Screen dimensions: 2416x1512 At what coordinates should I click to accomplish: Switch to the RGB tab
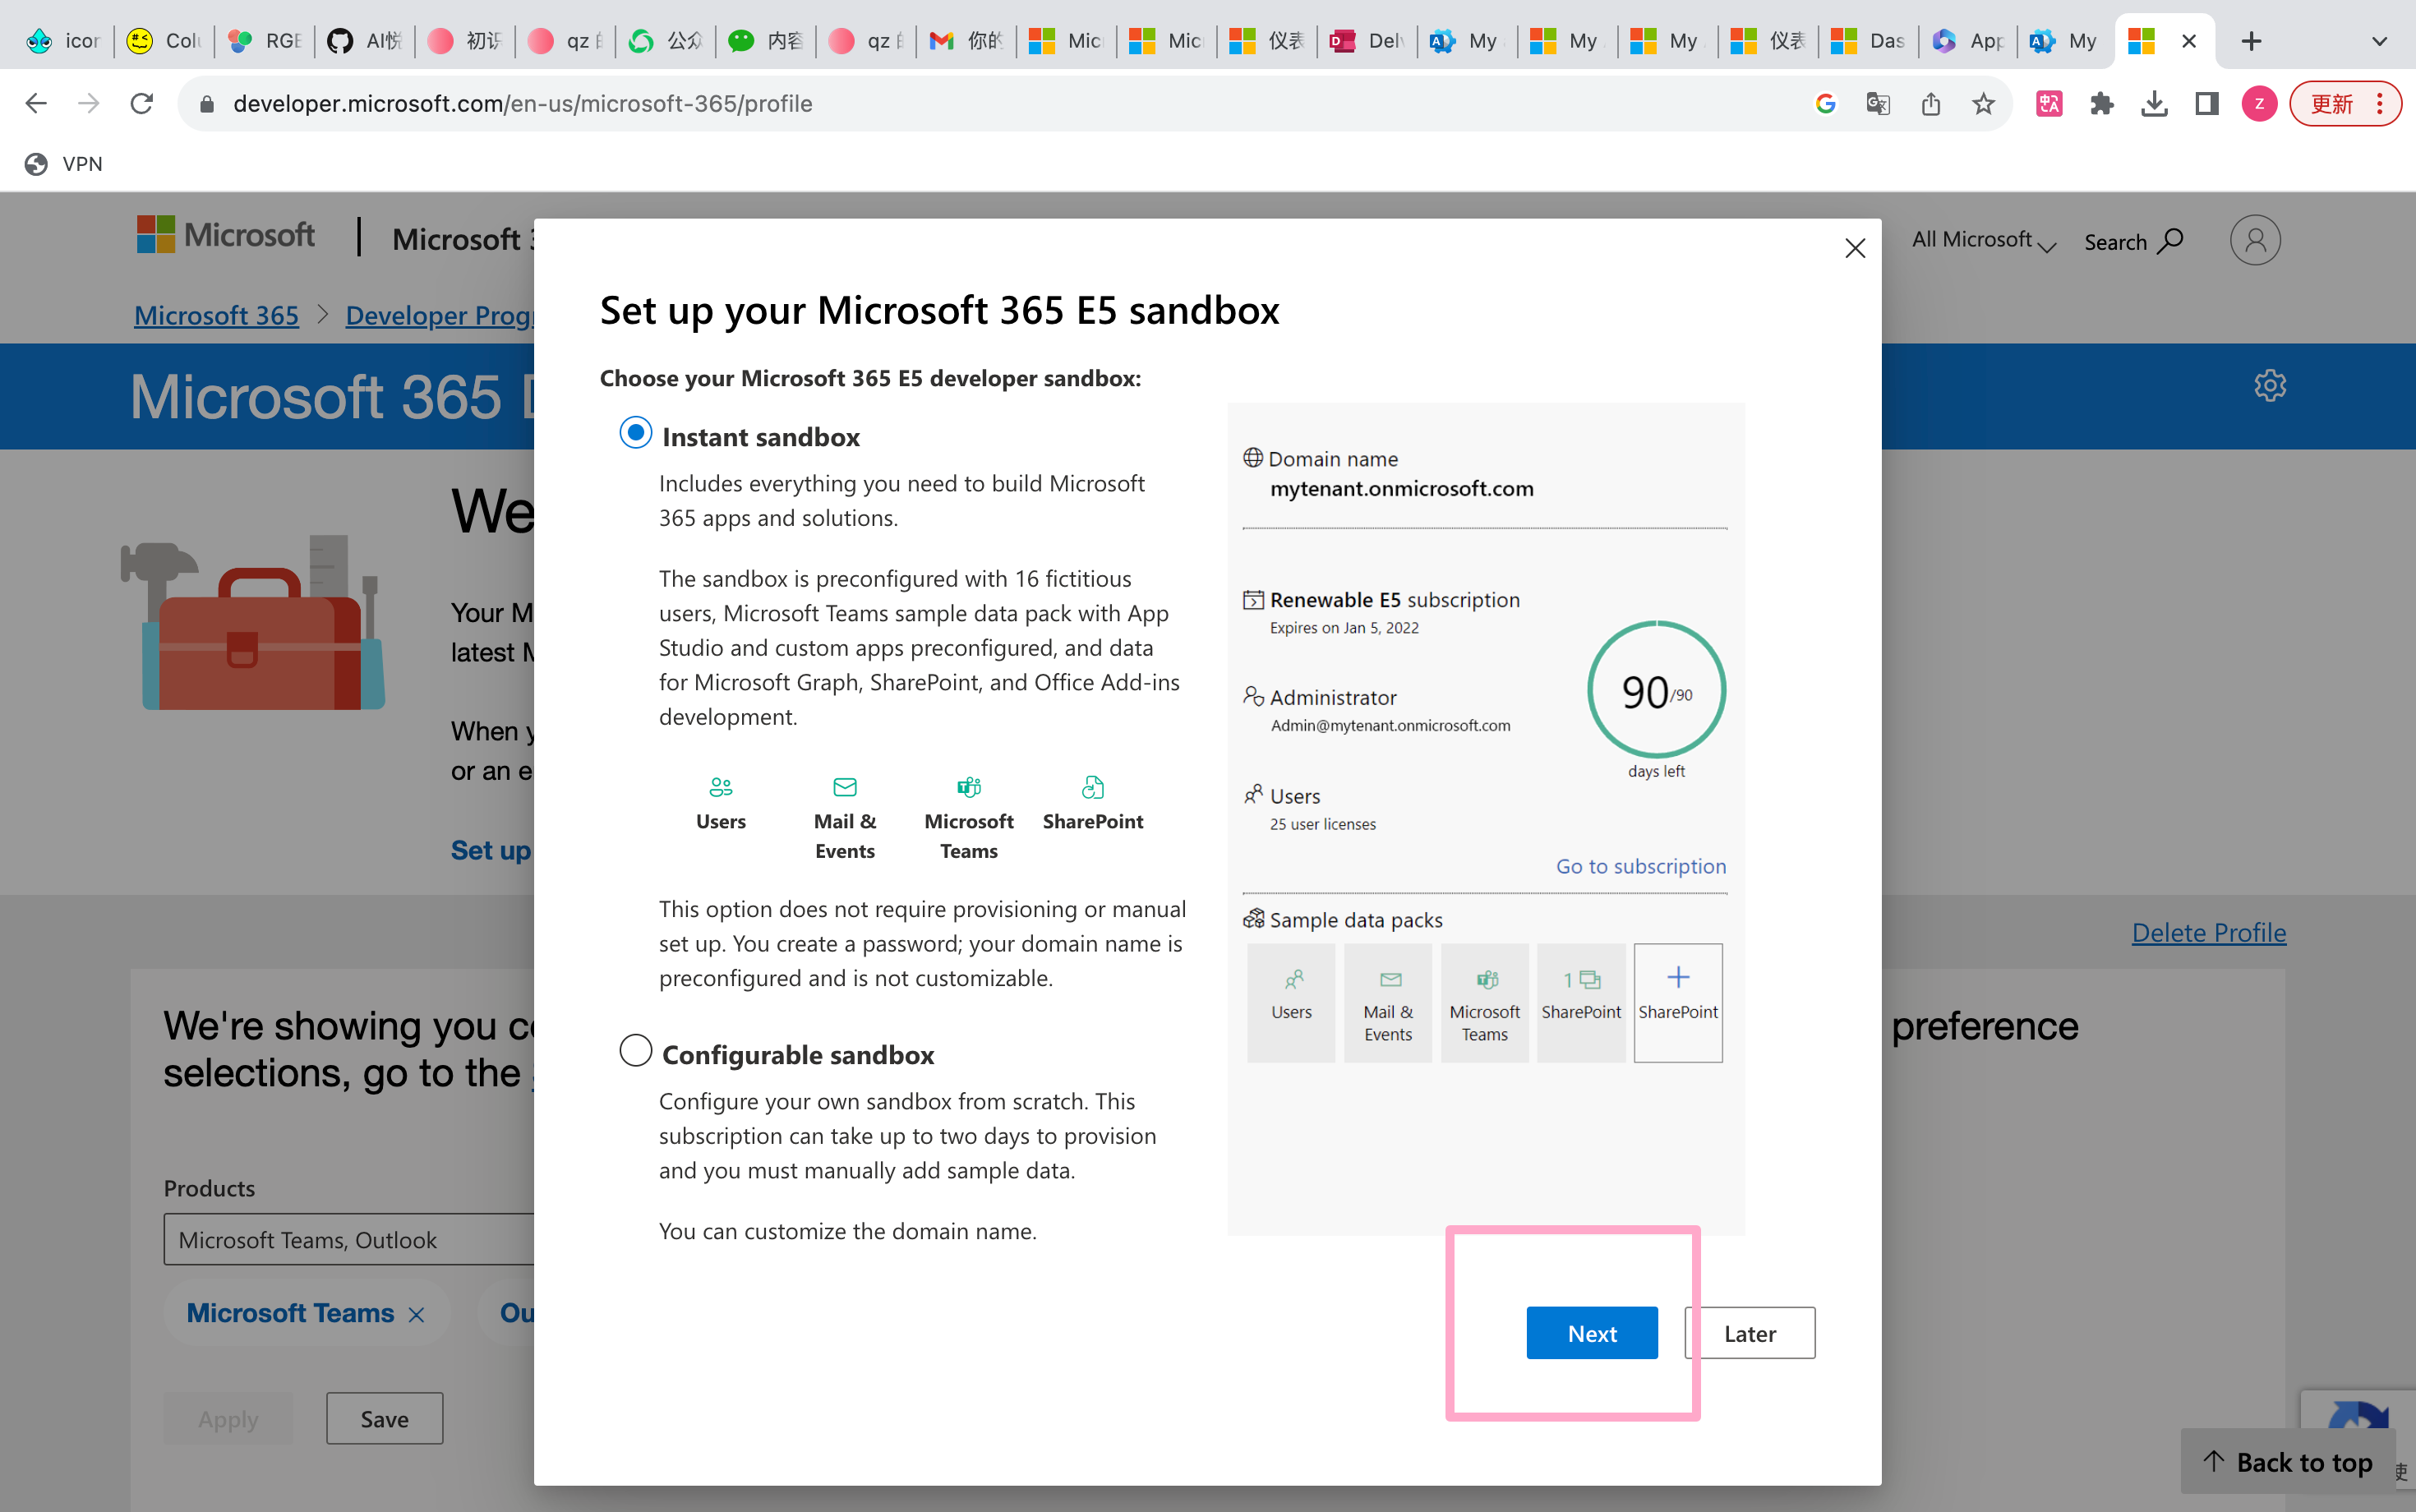click(264, 41)
